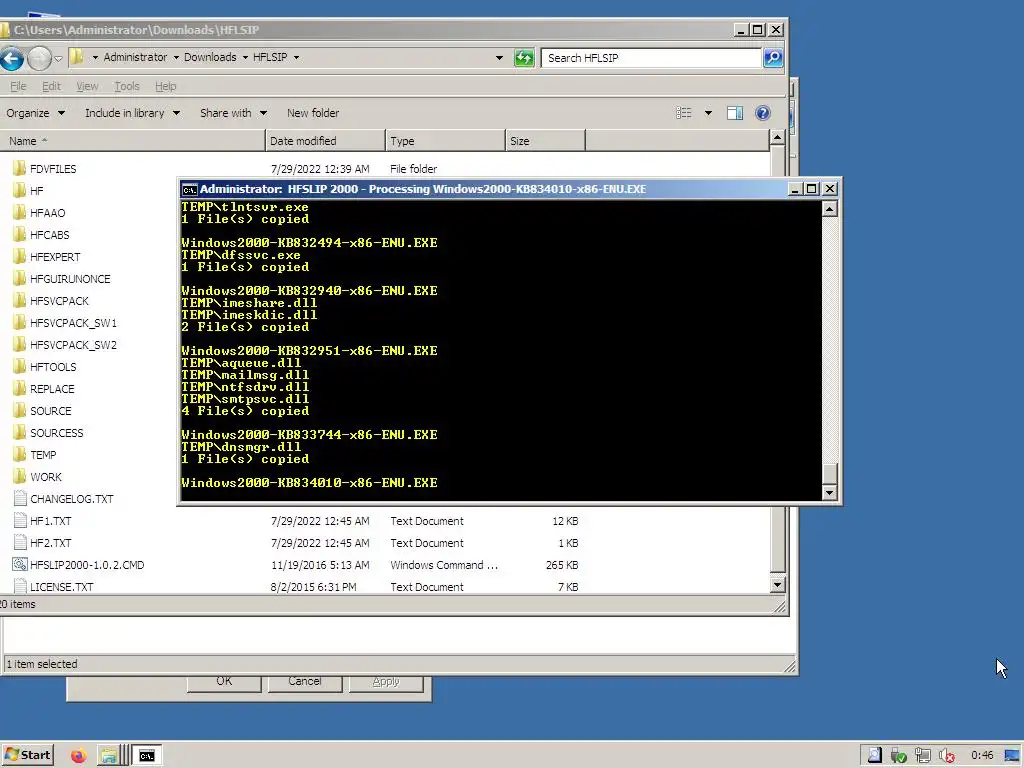Screen dimensions: 1024x768
Task: Select the HFAAO folder
Action: pyautogui.click(x=47, y=213)
